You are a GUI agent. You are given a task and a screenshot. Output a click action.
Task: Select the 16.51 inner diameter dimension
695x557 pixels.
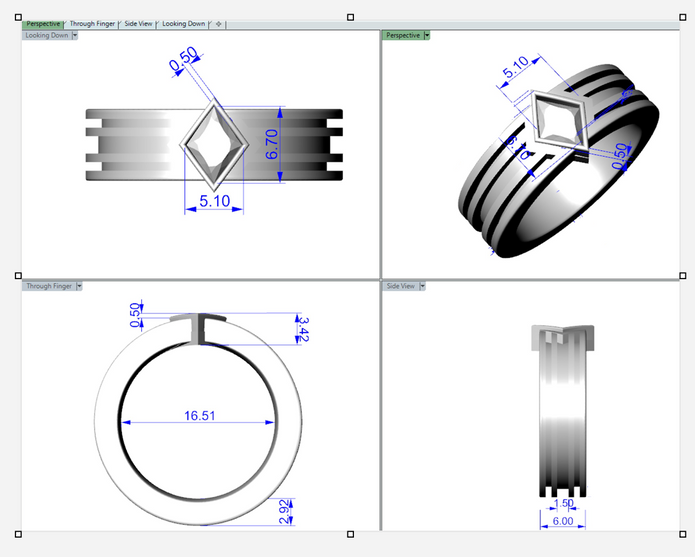click(x=199, y=416)
